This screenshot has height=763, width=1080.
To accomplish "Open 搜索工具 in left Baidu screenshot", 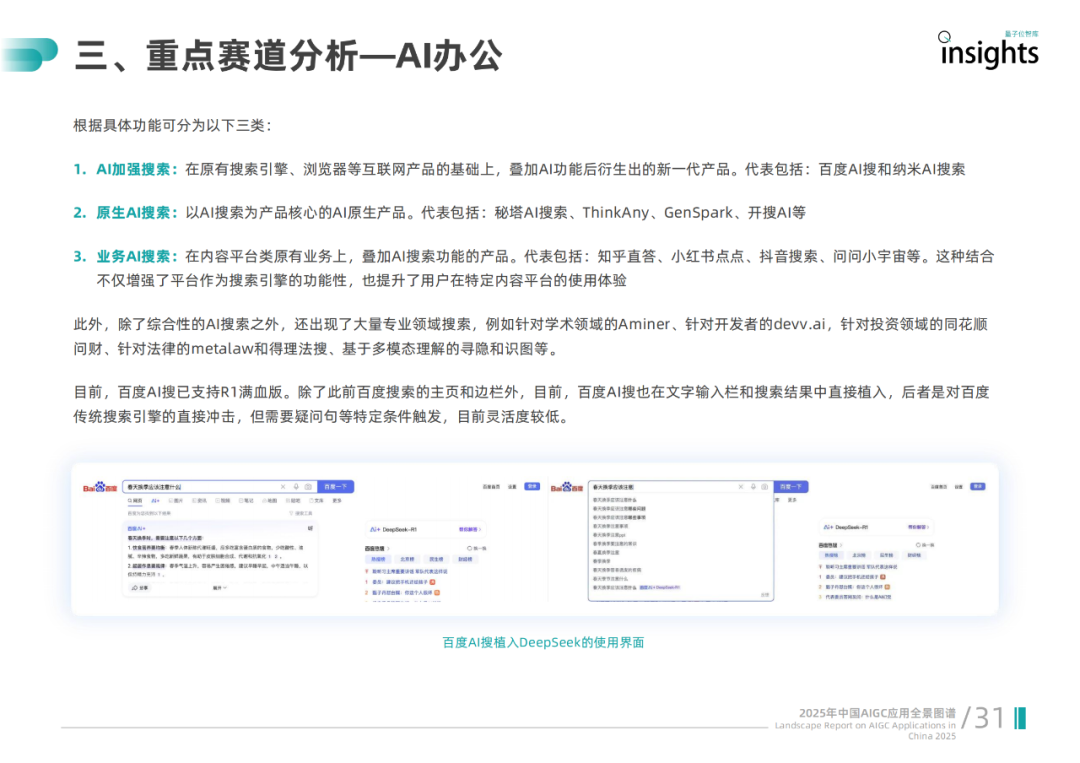I will click(x=300, y=513).
